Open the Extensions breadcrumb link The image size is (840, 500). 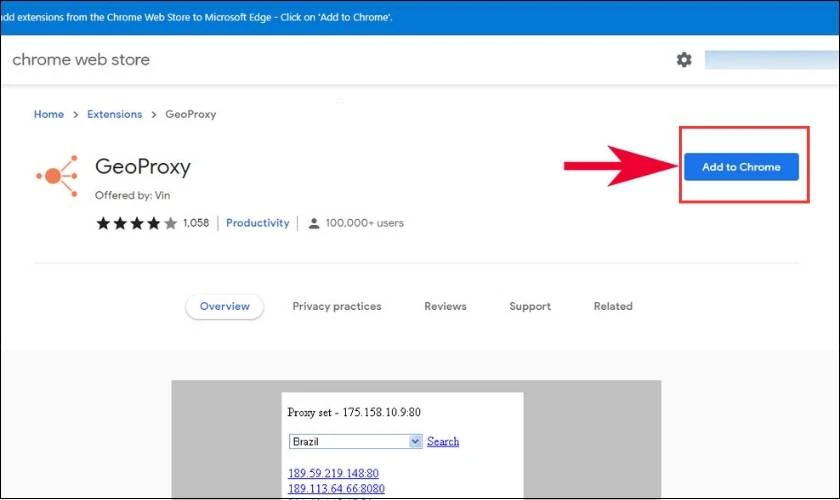coord(115,114)
